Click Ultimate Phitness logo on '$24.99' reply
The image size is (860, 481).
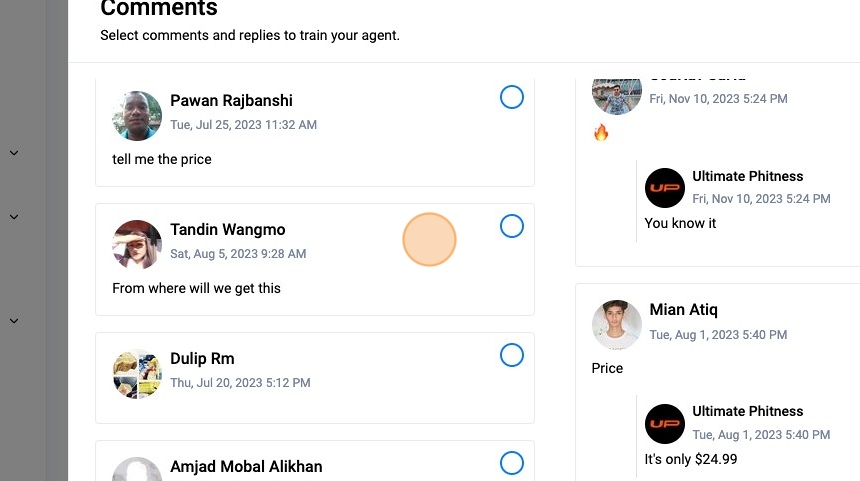[665, 423]
